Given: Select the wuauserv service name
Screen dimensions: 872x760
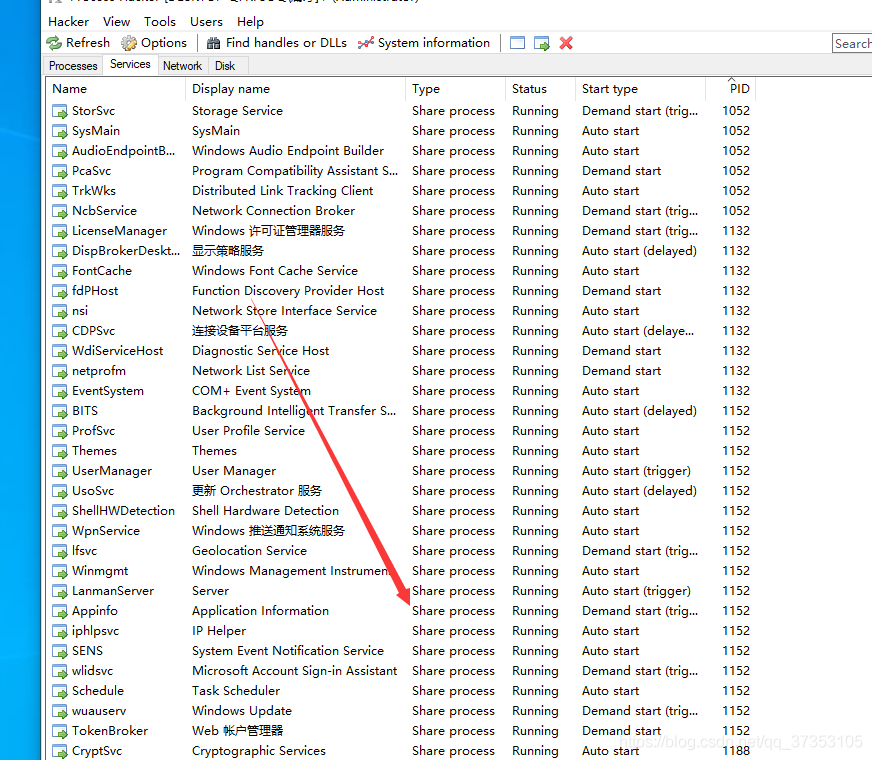Looking at the screenshot, I should click(x=99, y=711).
